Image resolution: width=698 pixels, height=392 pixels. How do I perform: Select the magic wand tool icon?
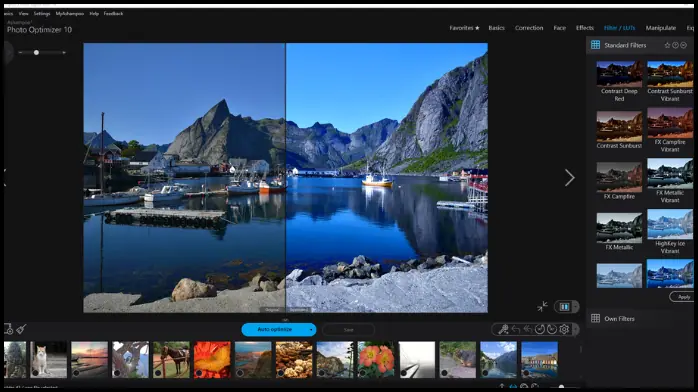tap(503, 329)
